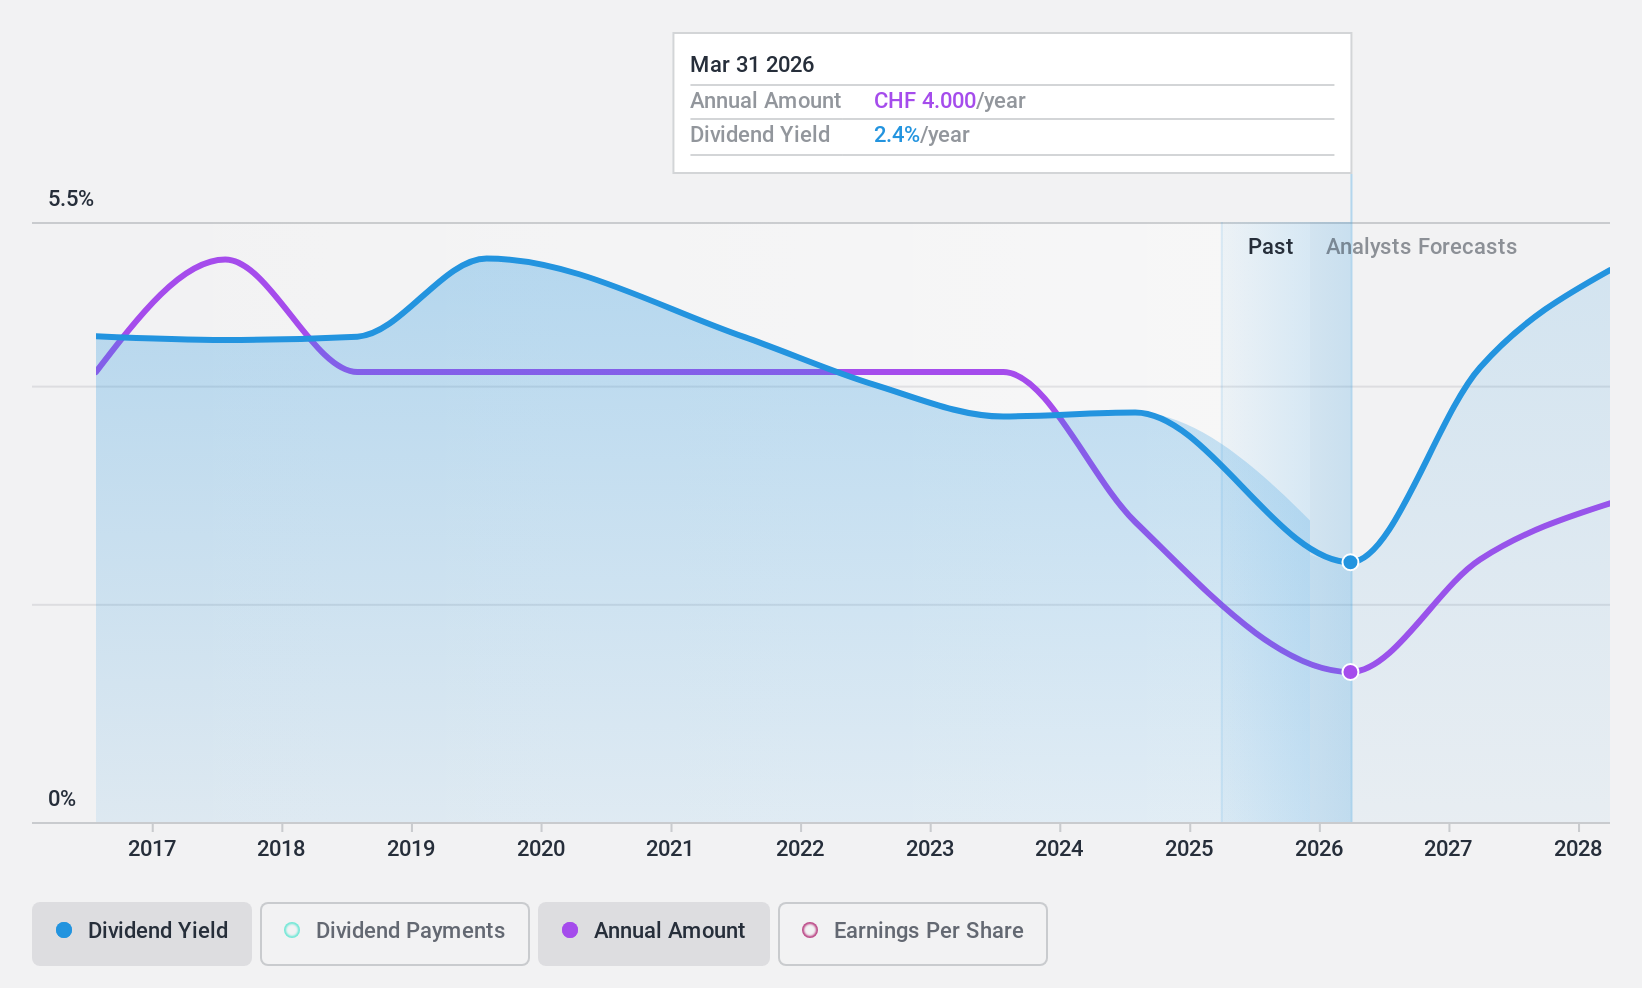The width and height of the screenshot is (1642, 988).
Task: Click the blue Dividend Yield legend dot
Action: [x=62, y=931]
